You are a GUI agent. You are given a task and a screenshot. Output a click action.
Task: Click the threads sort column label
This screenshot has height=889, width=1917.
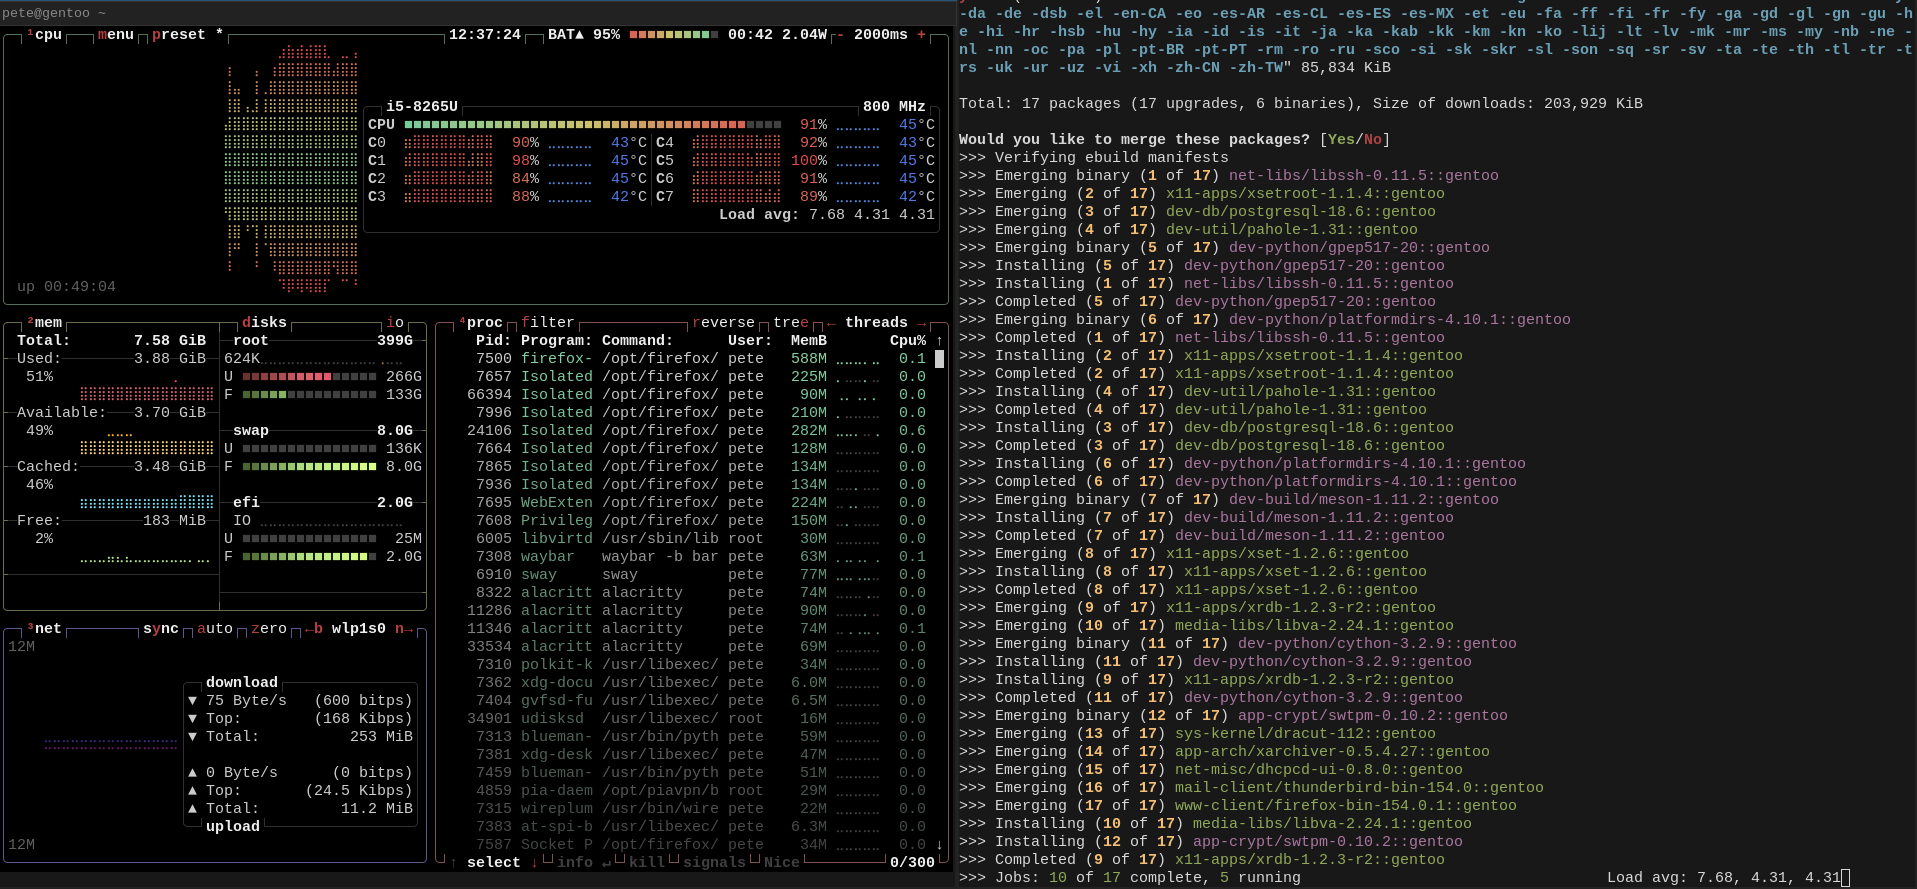(876, 323)
